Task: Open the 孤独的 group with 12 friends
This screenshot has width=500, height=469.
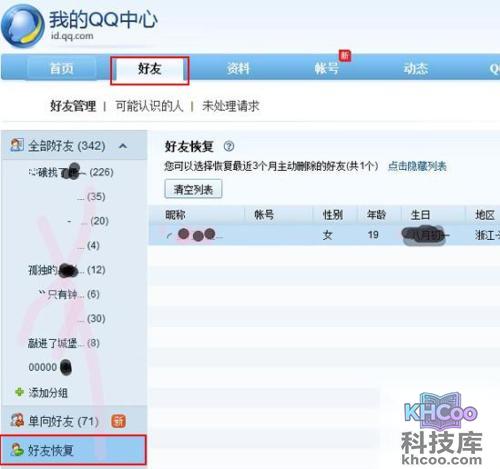Action: pos(67,270)
